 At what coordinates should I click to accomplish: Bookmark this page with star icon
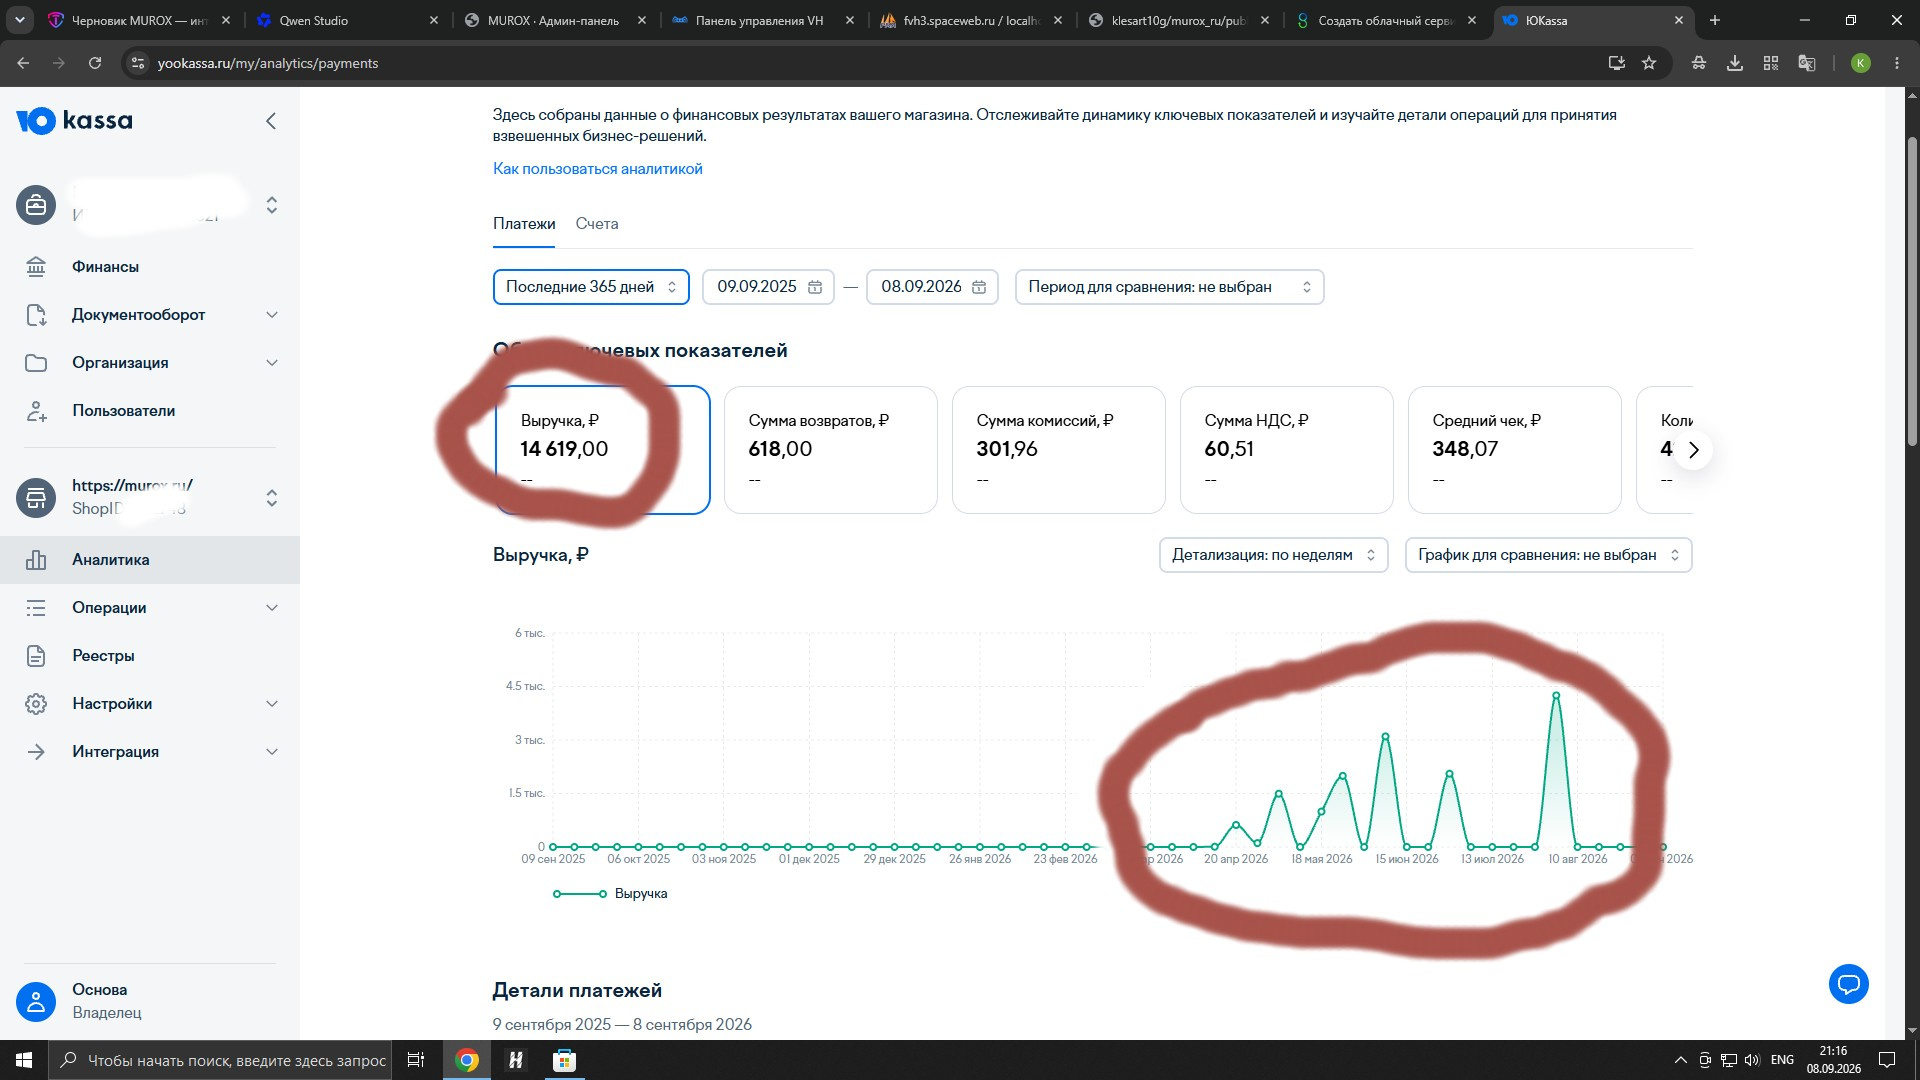click(x=1649, y=63)
